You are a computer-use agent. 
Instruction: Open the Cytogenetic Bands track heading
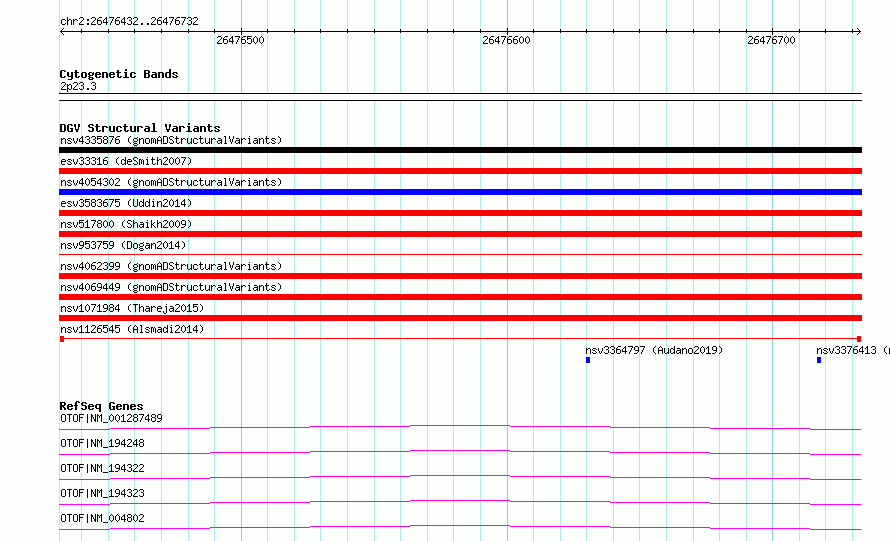click(x=119, y=74)
